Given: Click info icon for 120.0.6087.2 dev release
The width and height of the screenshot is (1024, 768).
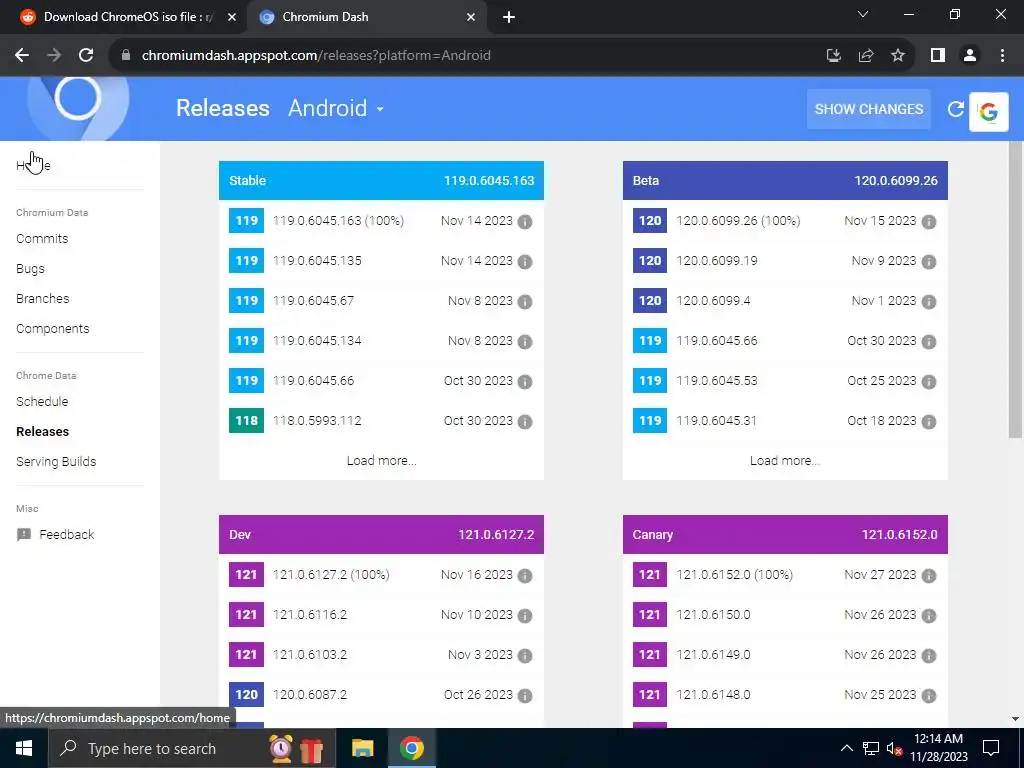Looking at the screenshot, I should 524,696.
